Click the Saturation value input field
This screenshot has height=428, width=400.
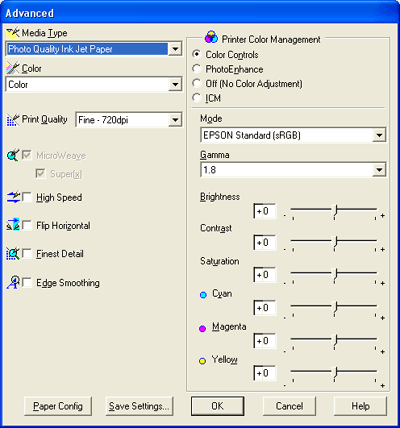coord(265,275)
